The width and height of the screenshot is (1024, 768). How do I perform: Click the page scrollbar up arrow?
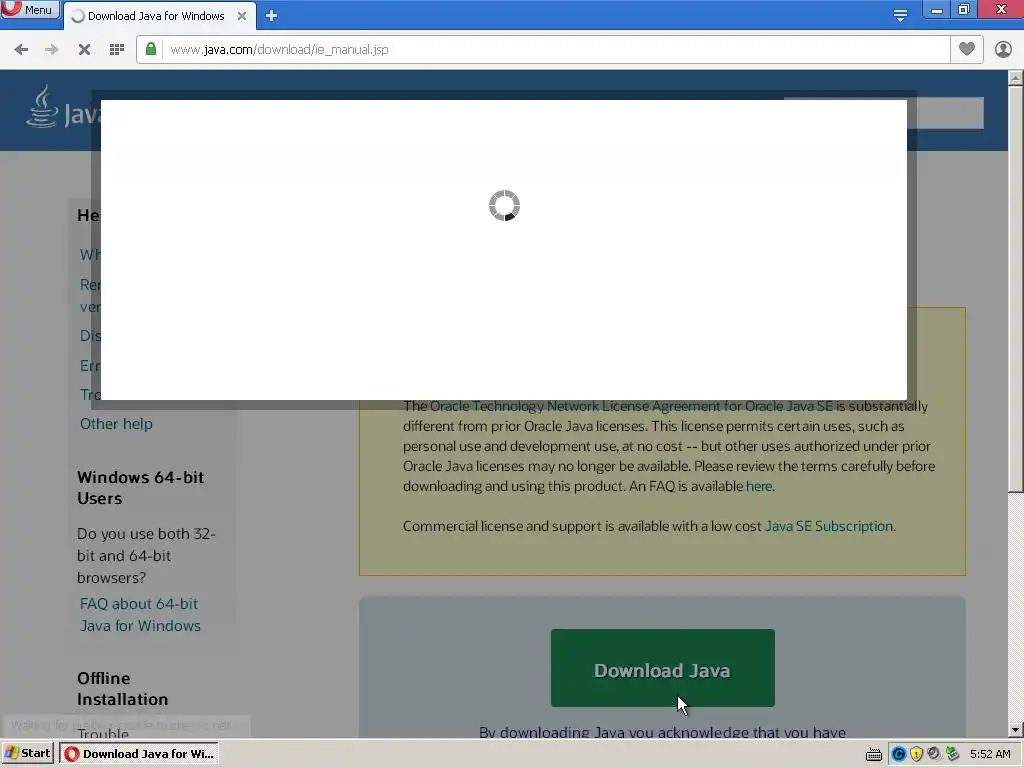[x=1016, y=78]
